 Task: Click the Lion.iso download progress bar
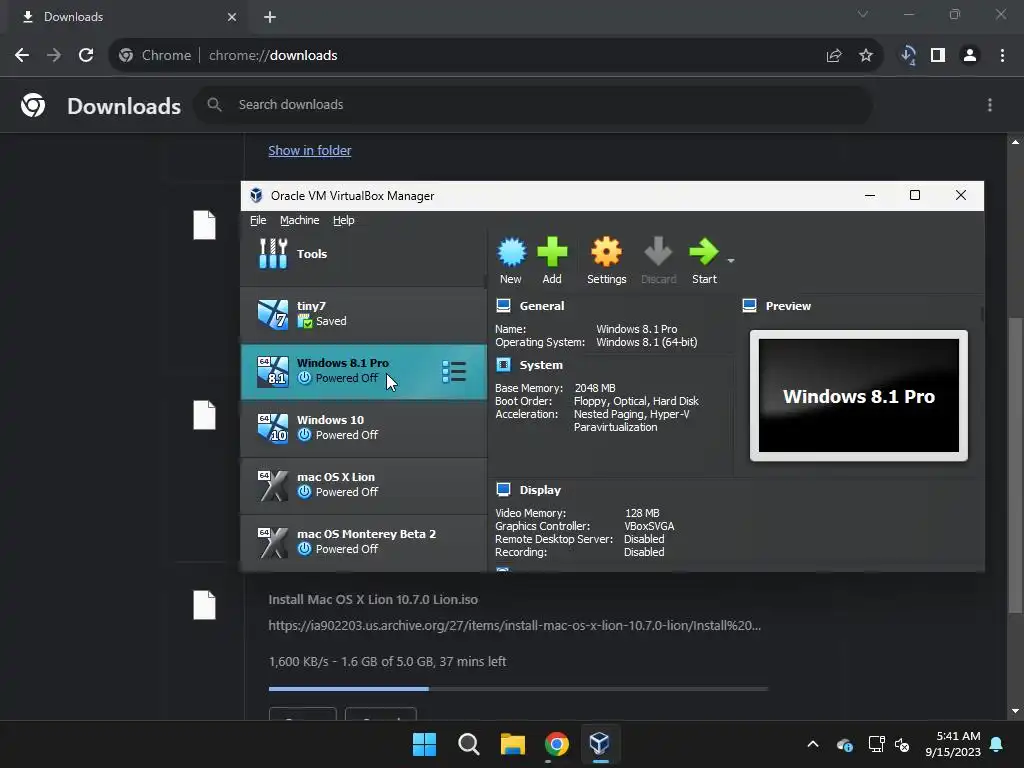(x=518, y=688)
